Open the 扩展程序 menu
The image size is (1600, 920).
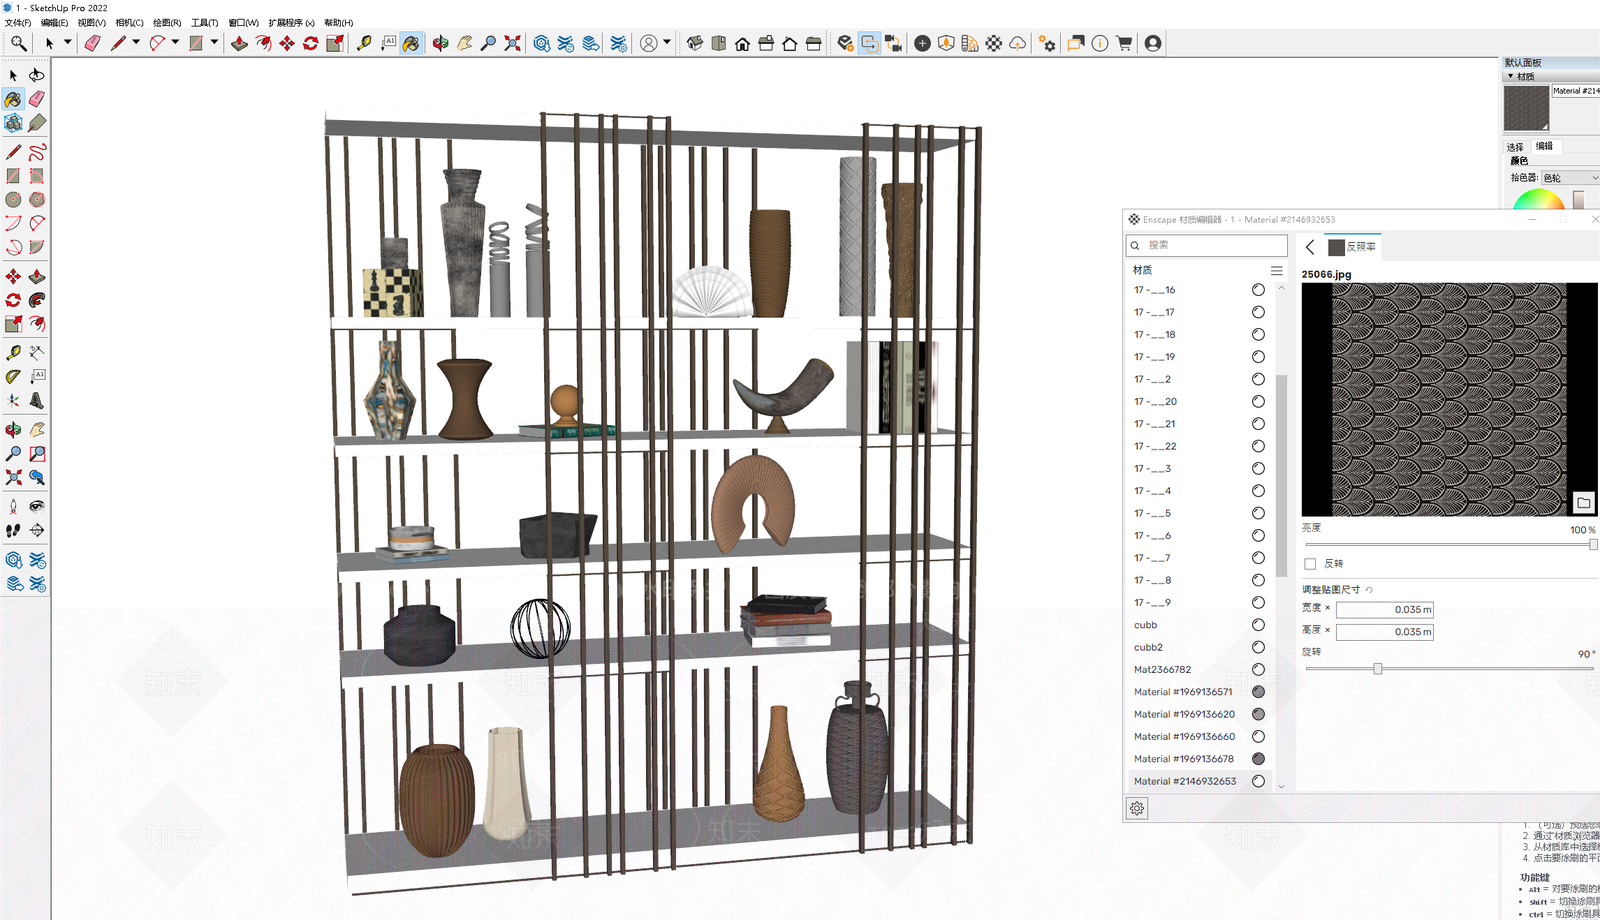tap(291, 22)
